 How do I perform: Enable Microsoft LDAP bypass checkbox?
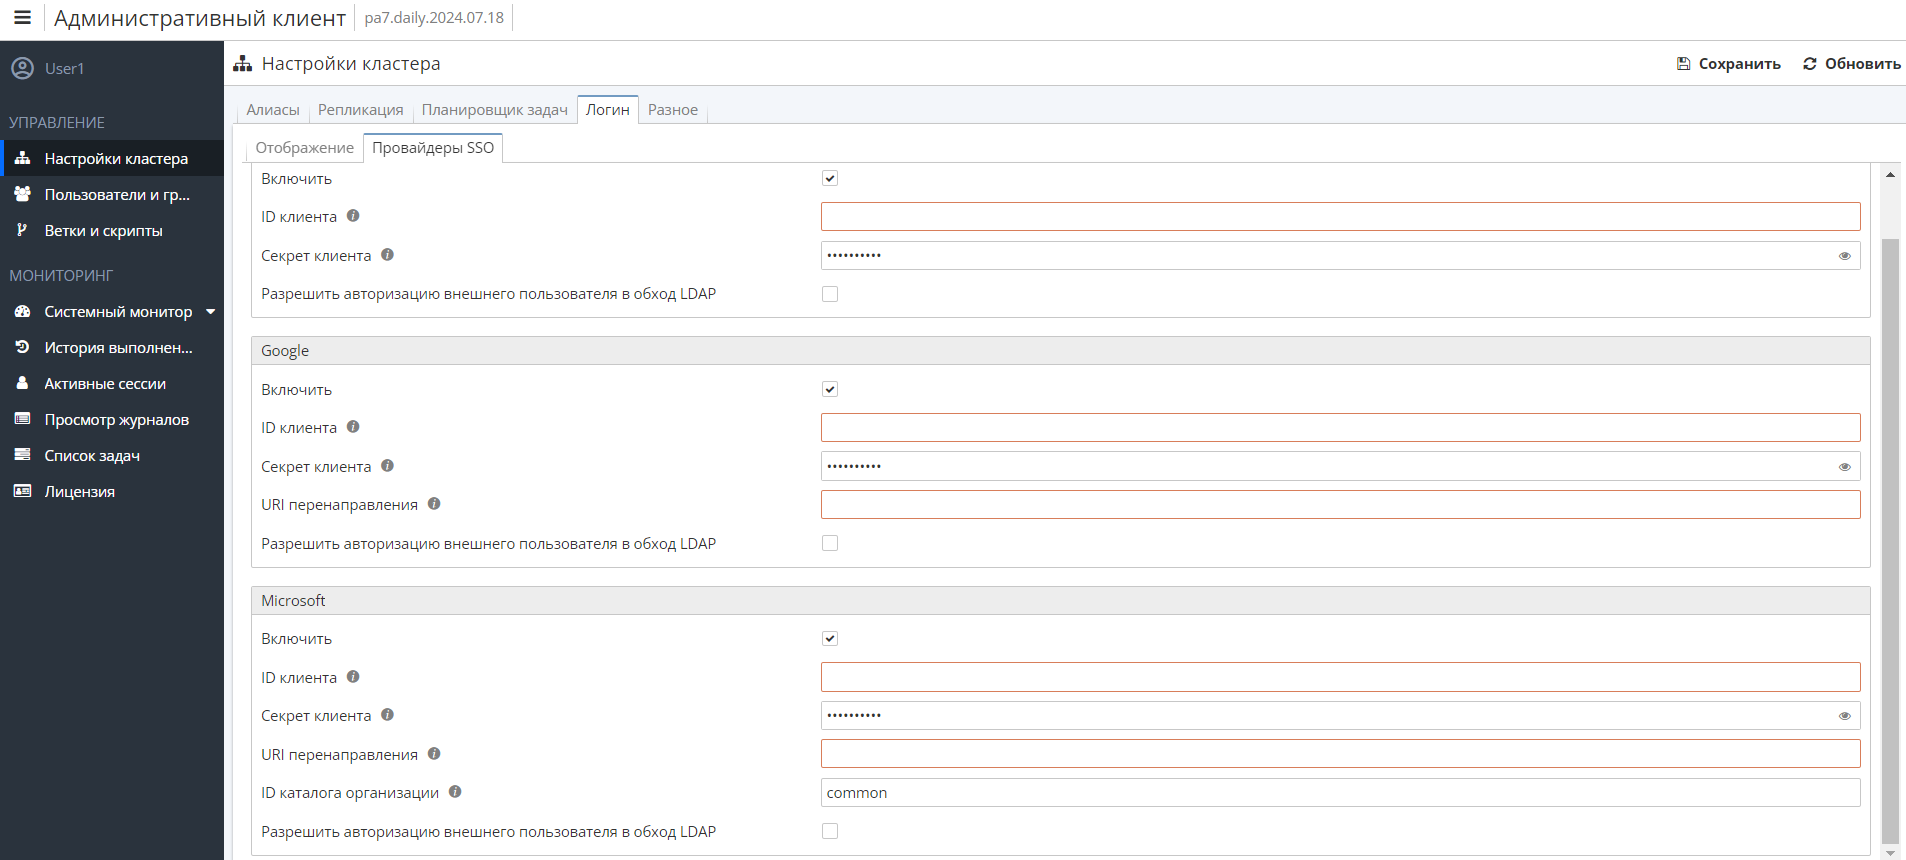point(830,831)
